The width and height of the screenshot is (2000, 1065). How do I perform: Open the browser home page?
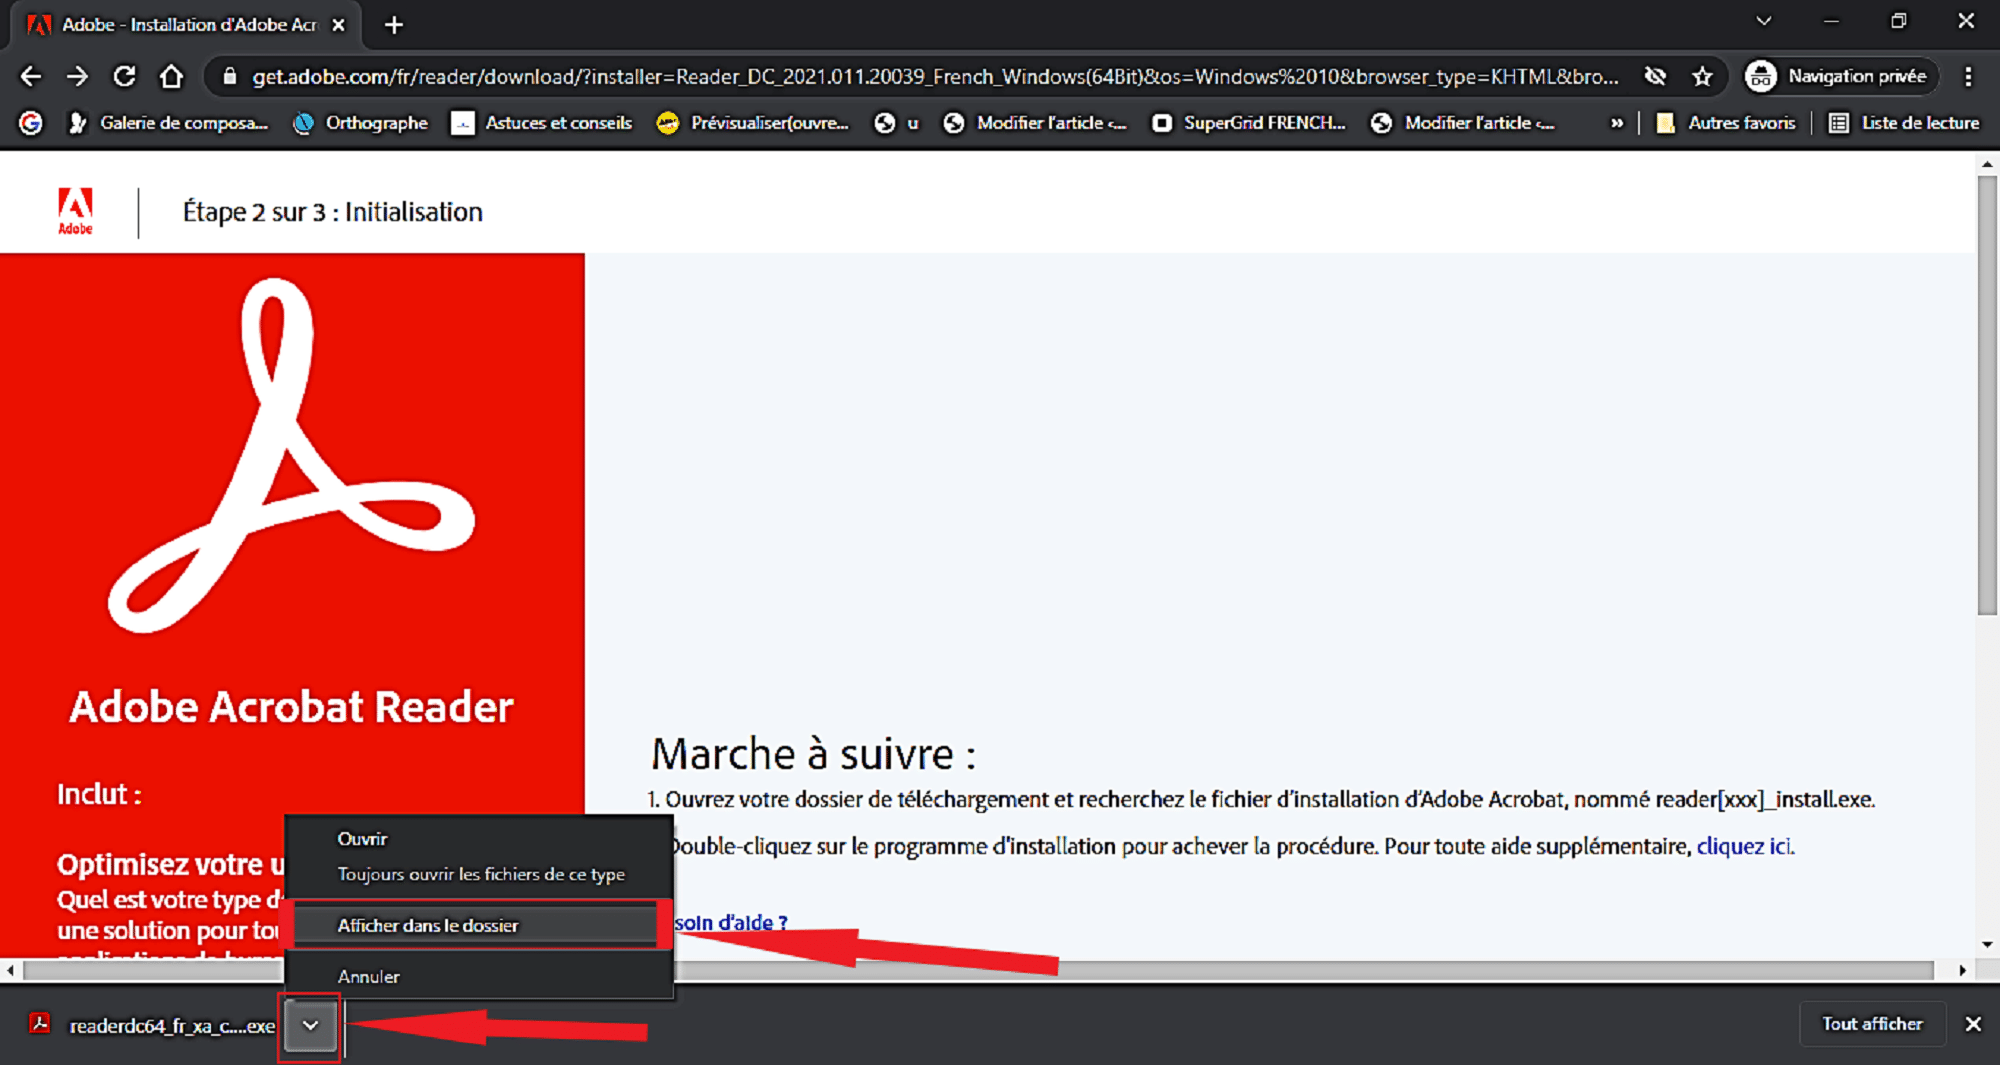coord(172,76)
